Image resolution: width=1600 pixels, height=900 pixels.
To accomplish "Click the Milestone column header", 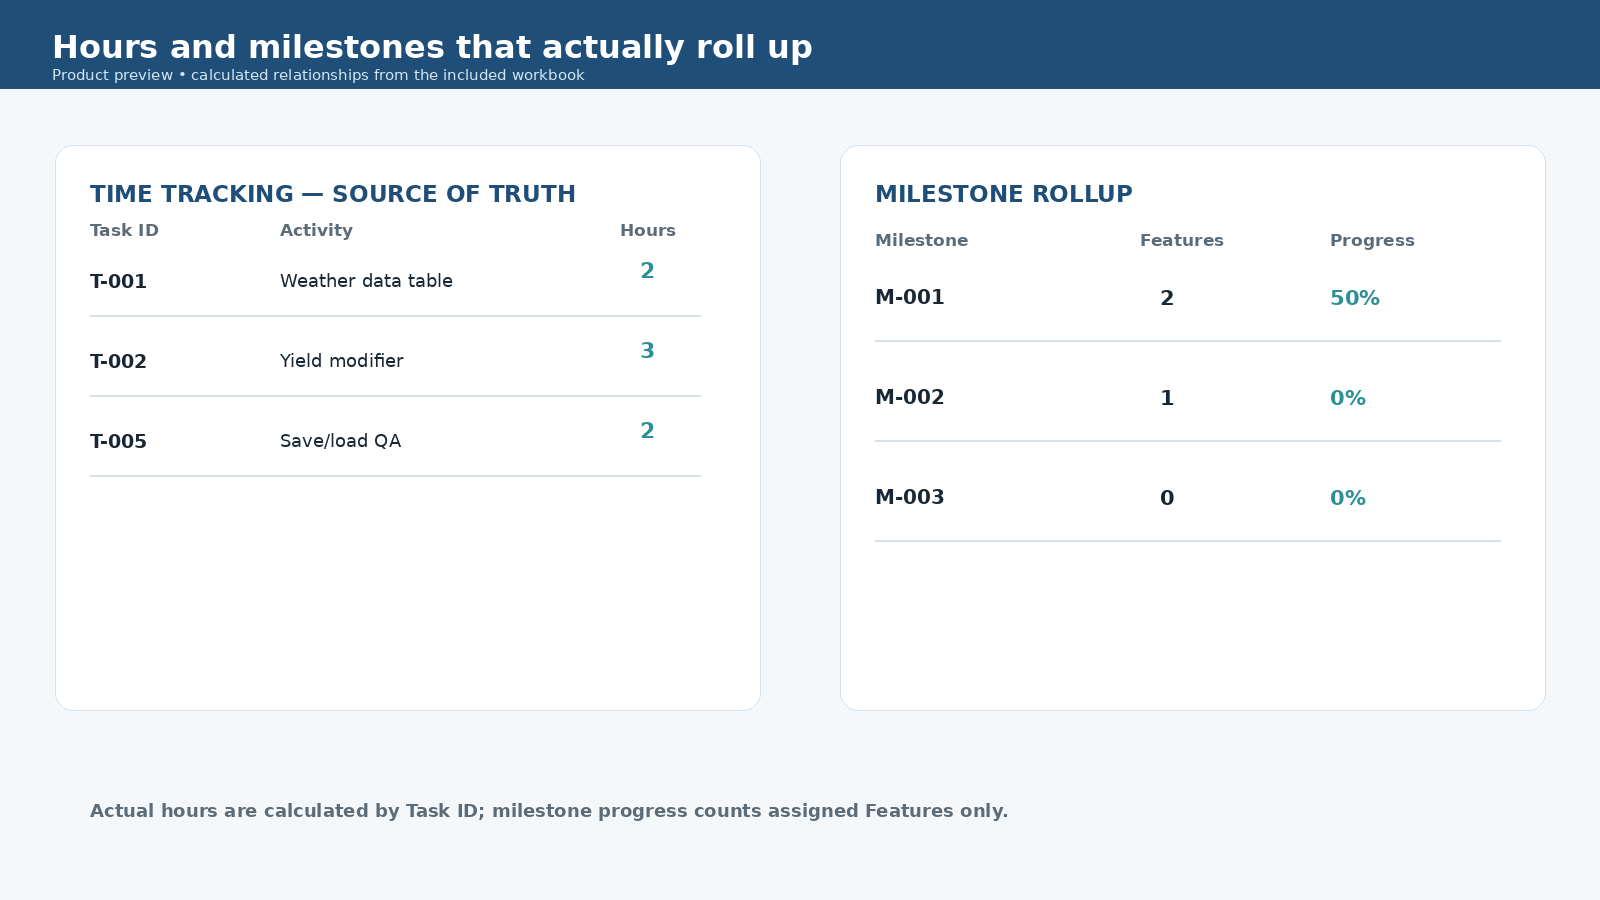I will [921, 240].
